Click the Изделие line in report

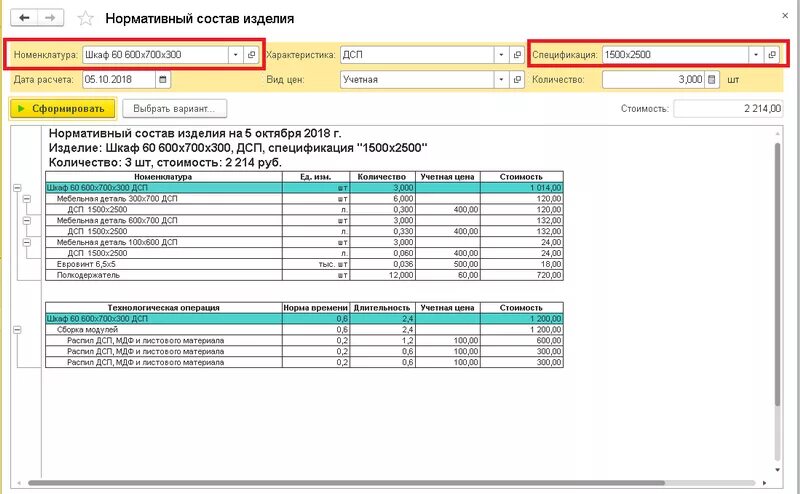(238, 148)
